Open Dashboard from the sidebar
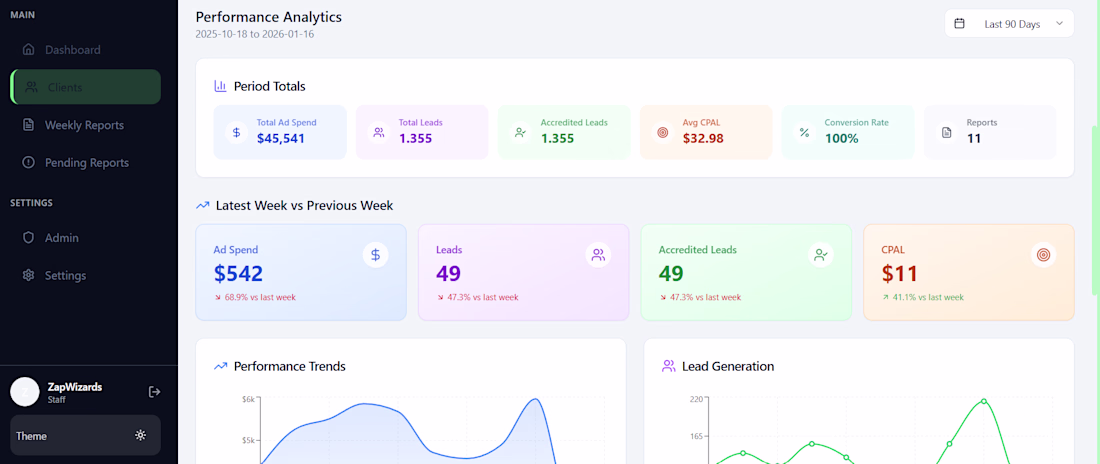Image resolution: width=1100 pixels, height=464 pixels. pyautogui.click(x=72, y=50)
